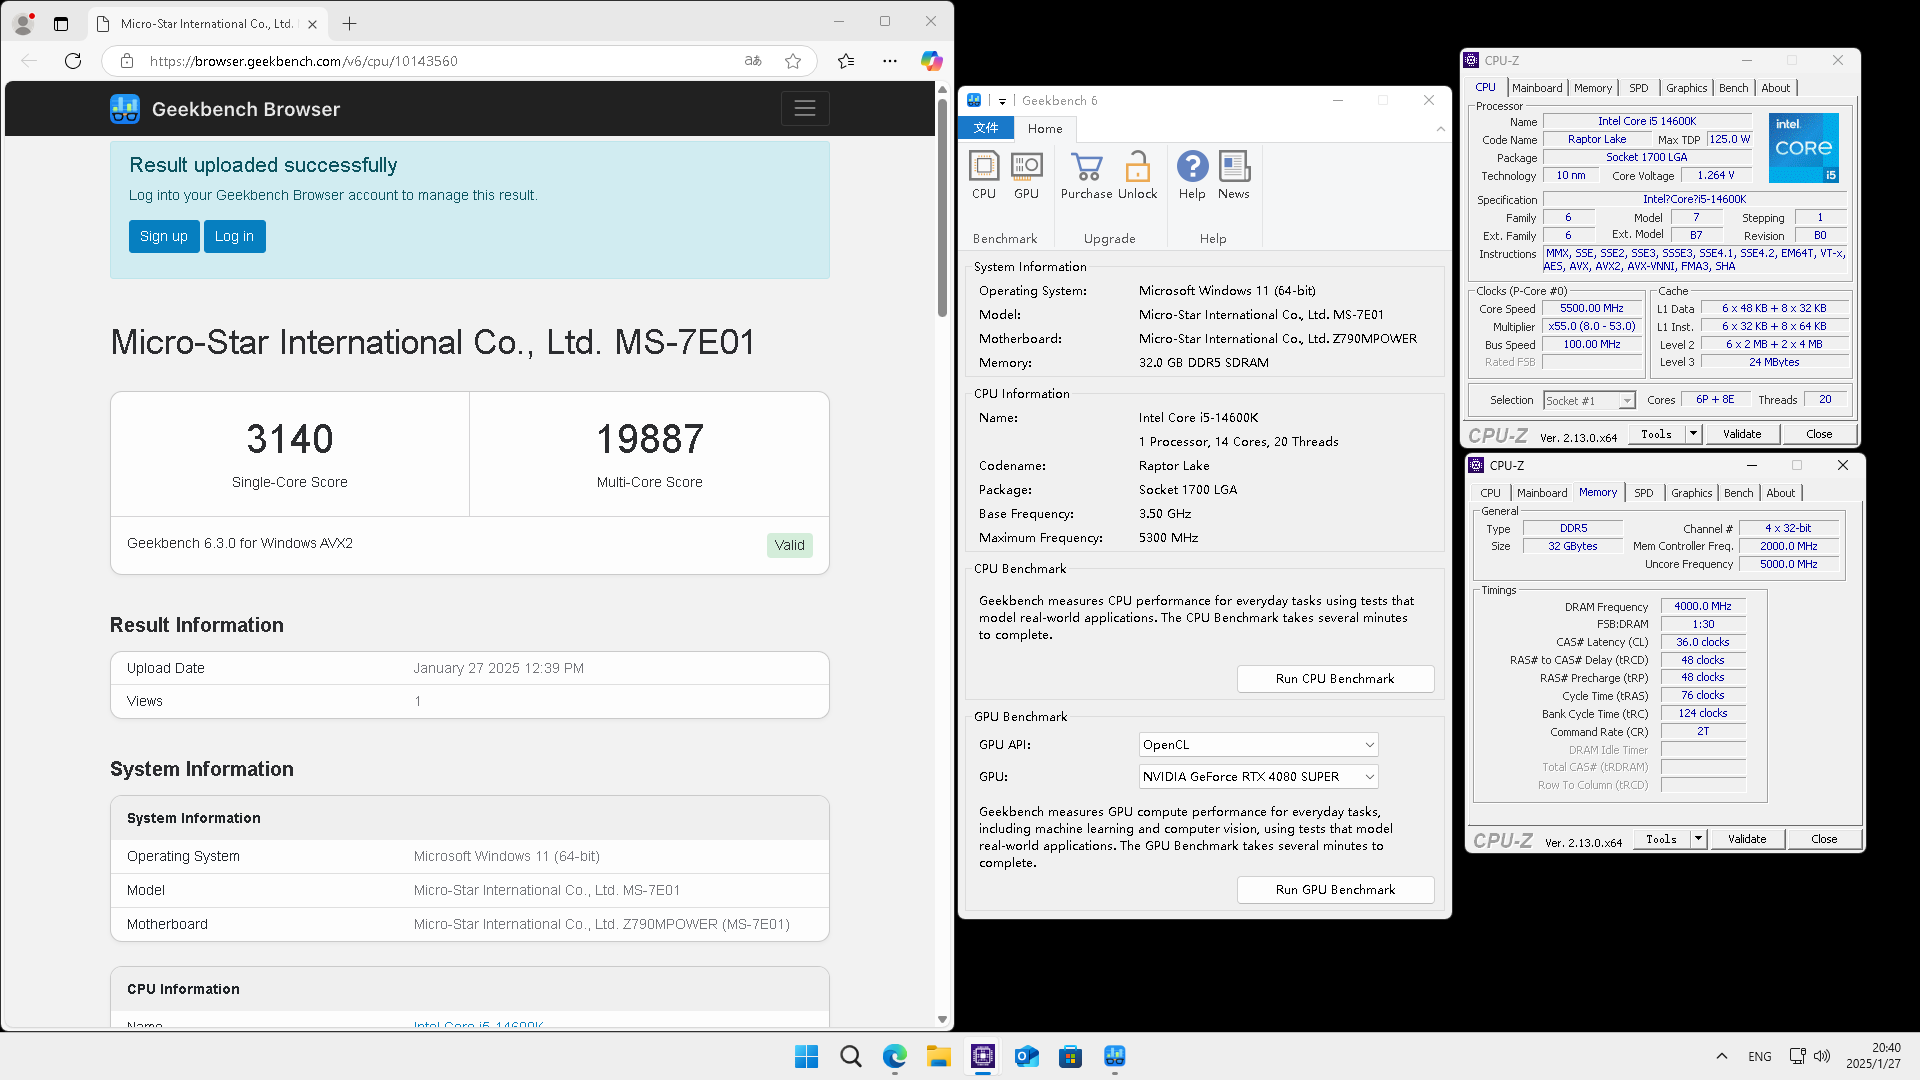Switch to Mainboard tab in upper CPU-Z
Image resolution: width=1920 pixels, height=1080 pixels.
tap(1536, 88)
